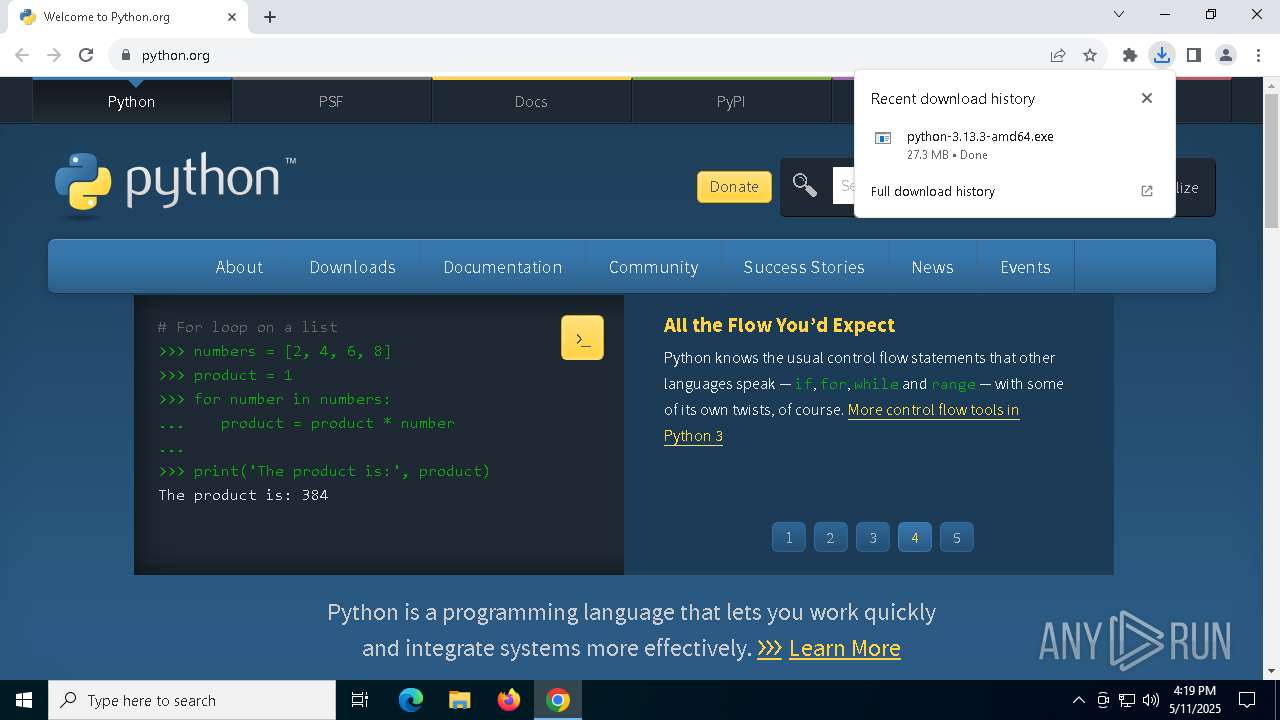Viewport: 1280px width, 720px height.
Task: Go to slide 2 of code samples
Action: click(830, 537)
